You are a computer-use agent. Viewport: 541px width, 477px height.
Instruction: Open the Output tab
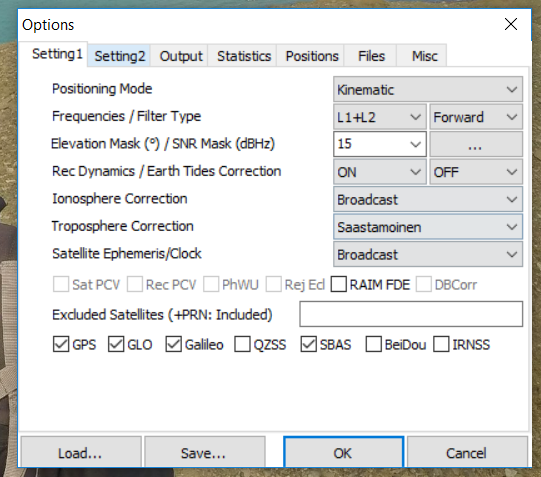(180, 56)
